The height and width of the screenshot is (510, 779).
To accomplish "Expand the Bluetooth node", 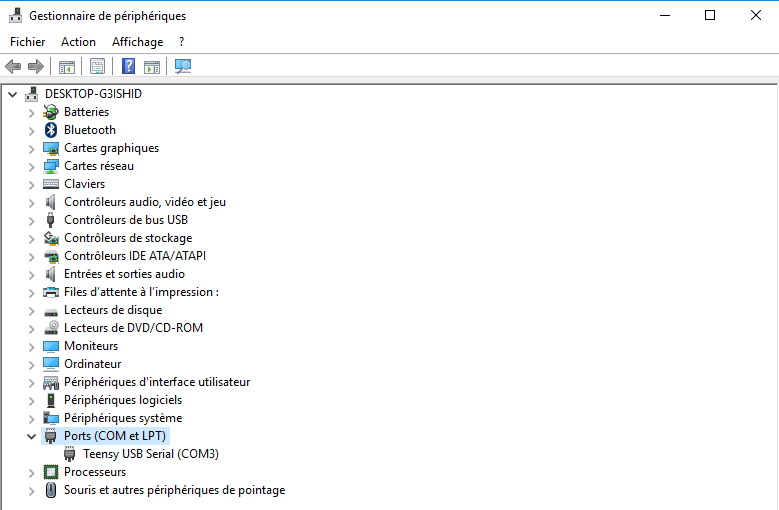I will coord(31,131).
